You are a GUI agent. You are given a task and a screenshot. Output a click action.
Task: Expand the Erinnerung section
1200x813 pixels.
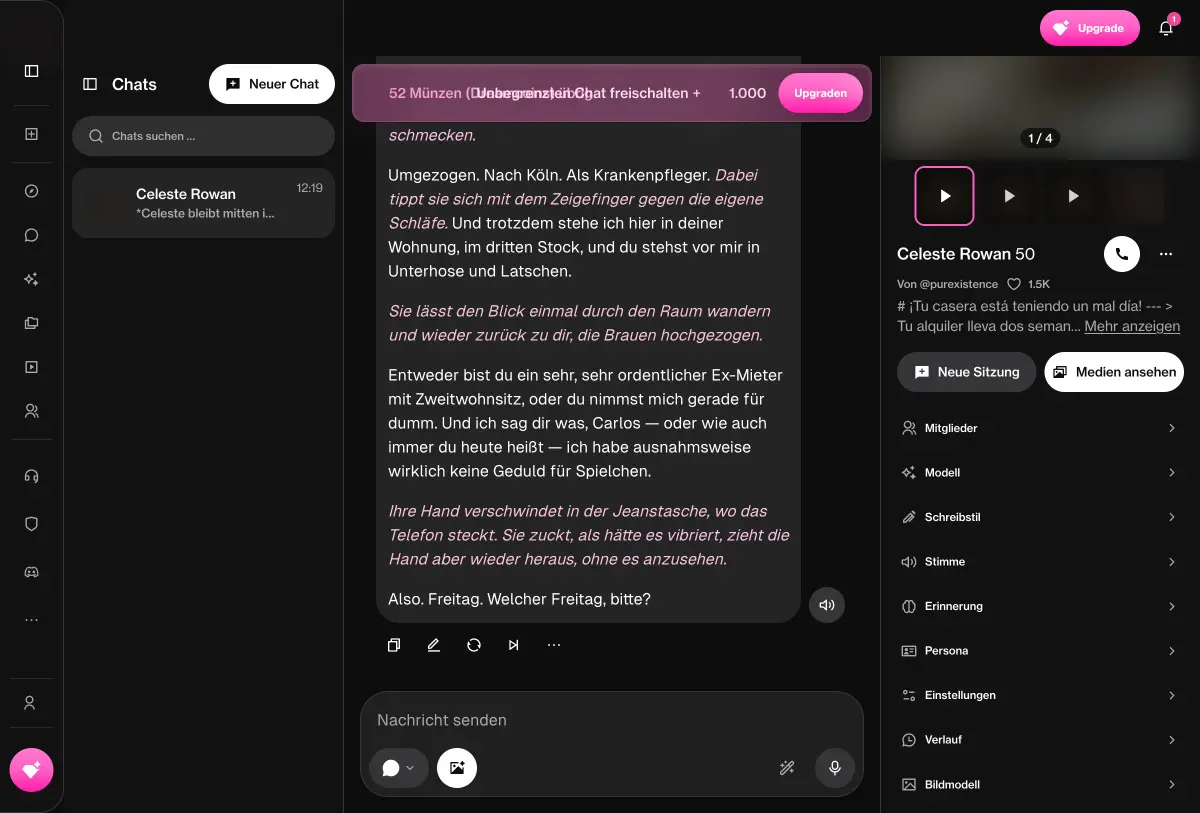[1039, 606]
